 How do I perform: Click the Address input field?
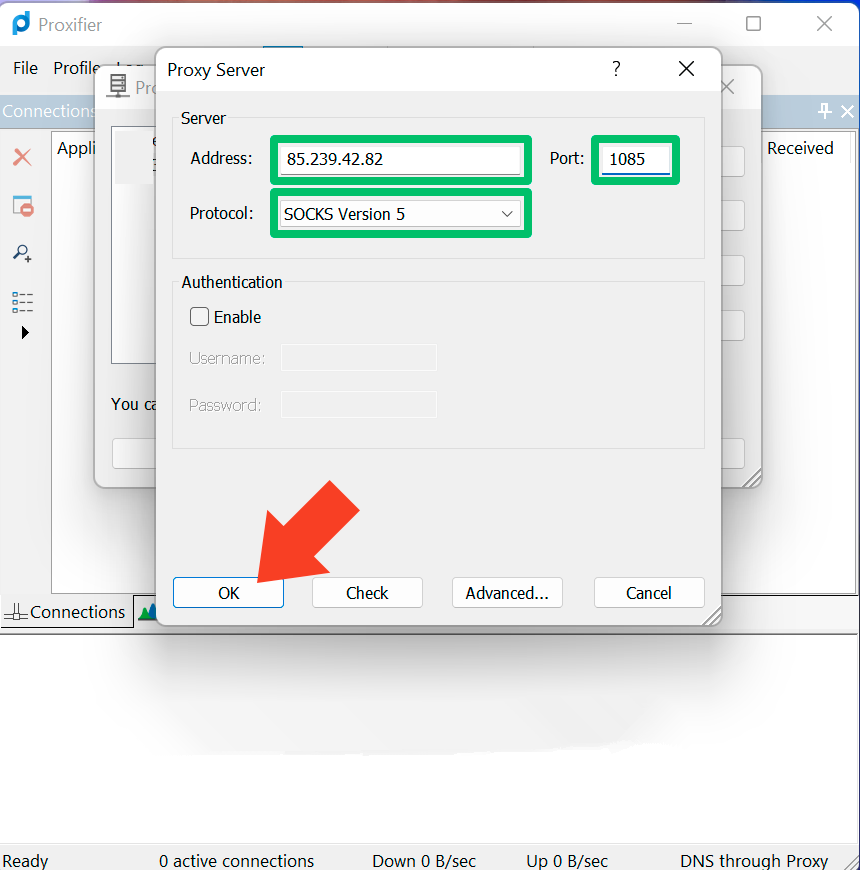click(x=400, y=159)
